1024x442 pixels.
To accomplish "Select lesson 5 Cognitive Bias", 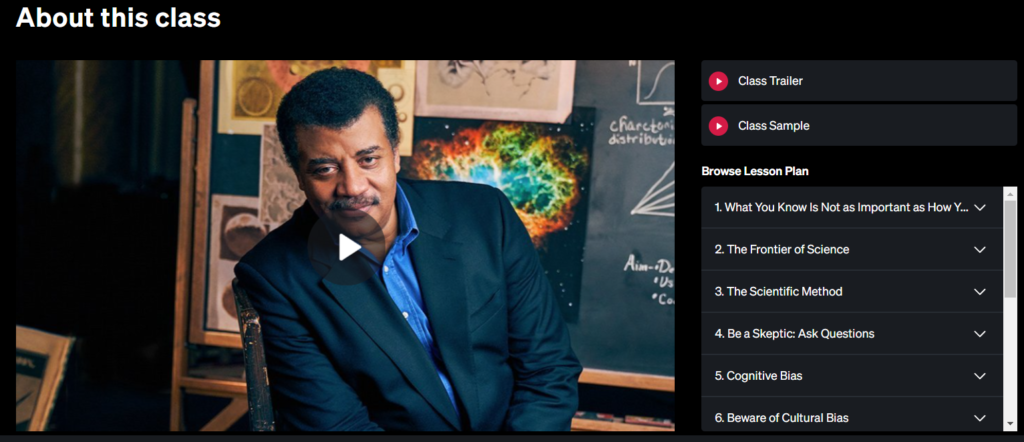I will click(758, 375).
